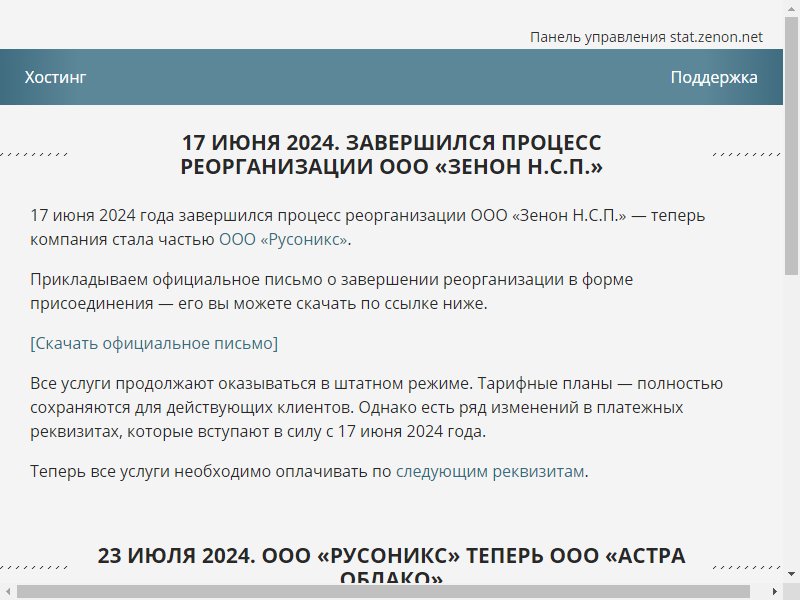Click sentence 'Теперь все услуги необходимо оплачивать'
Image resolution: width=800 pixels, height=600 pixels.
pyautogui.click(x=309, y=471)
